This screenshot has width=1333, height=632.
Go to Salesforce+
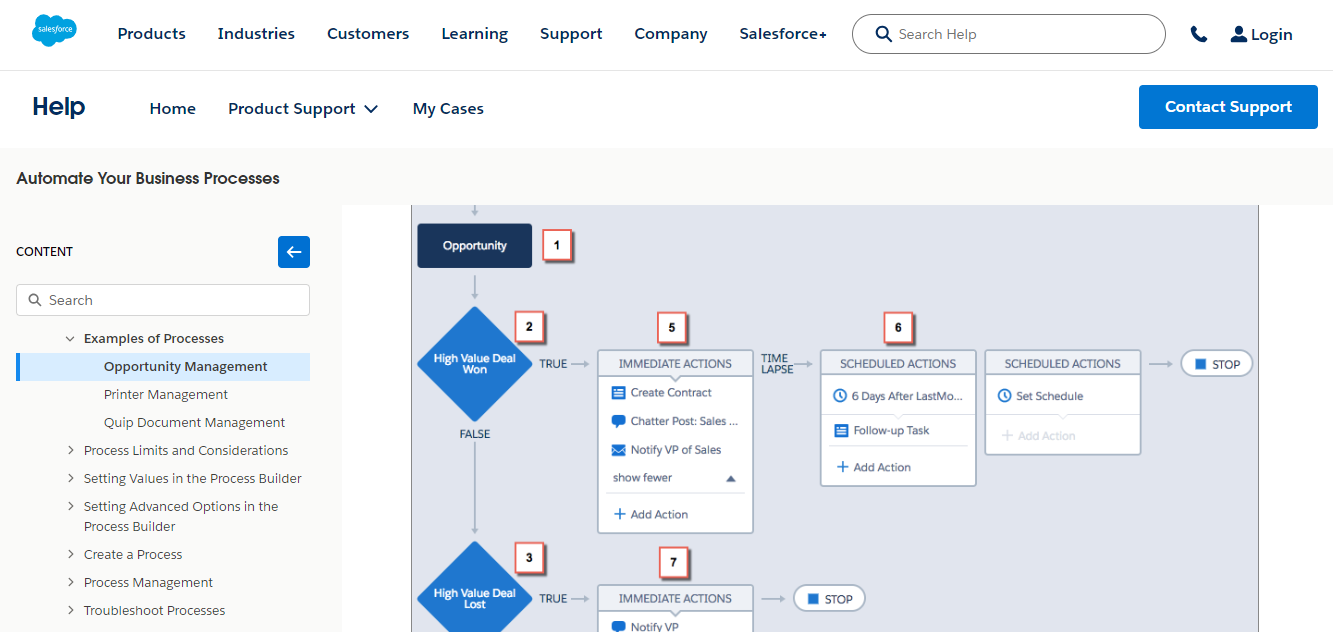coord(783,34)
